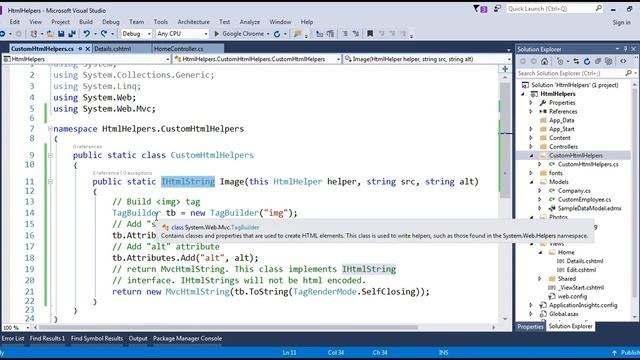Click the search magnifier in Solution Explorer
The width and height of the screenshot is (640, 360).
point(628,73)
